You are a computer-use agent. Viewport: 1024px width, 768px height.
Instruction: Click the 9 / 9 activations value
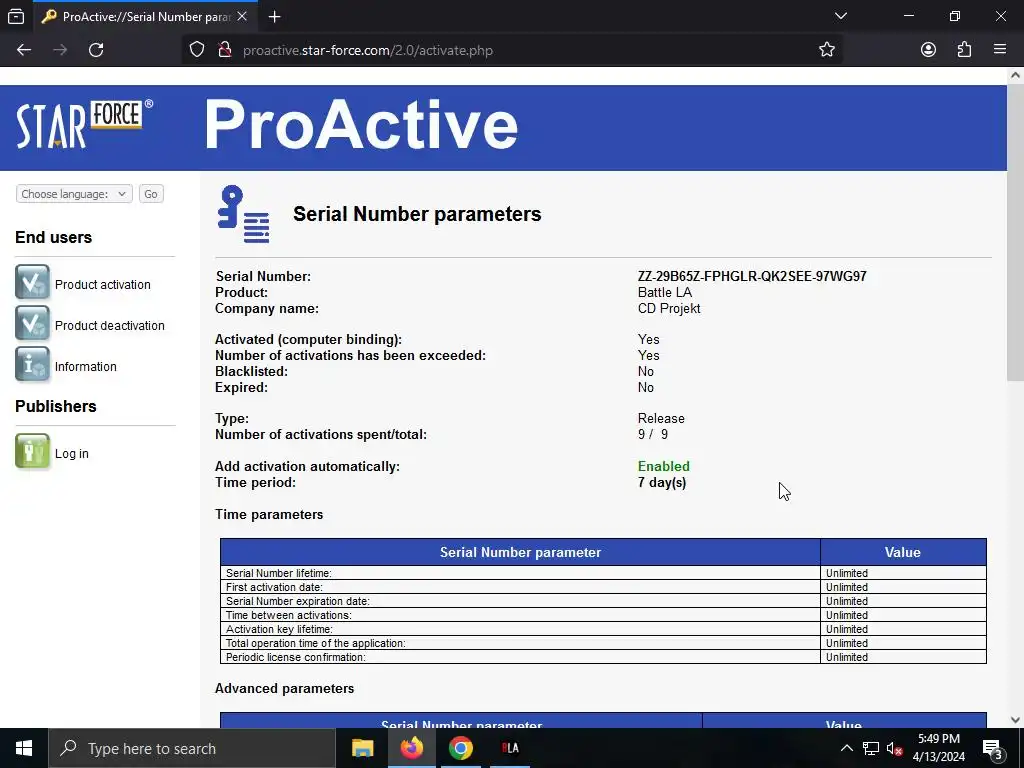(653, 434)
